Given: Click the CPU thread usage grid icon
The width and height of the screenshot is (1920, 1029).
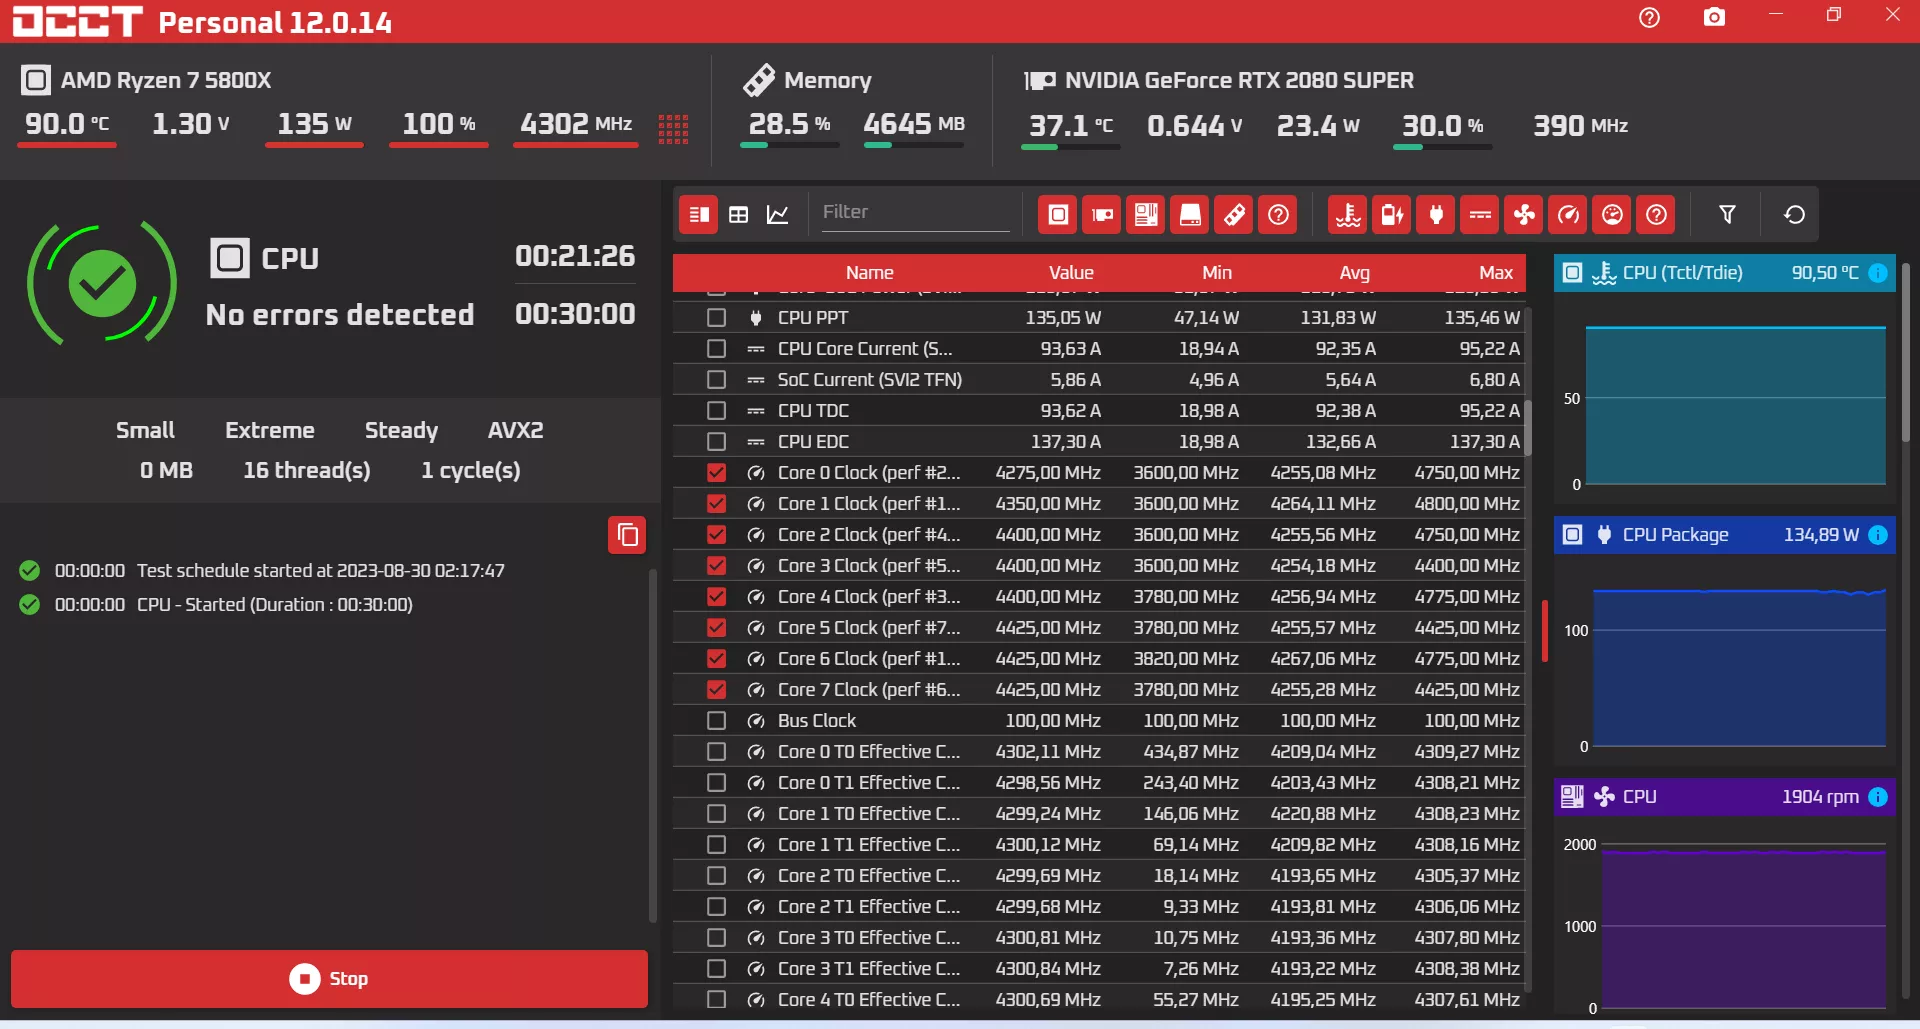Looking at the screenshot, I should click(x=673, y=129).
